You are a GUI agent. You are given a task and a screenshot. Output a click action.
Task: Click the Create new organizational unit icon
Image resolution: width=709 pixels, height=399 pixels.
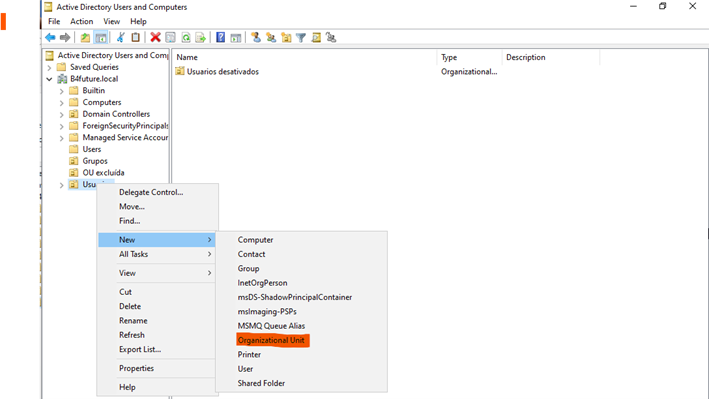[286, 38]
